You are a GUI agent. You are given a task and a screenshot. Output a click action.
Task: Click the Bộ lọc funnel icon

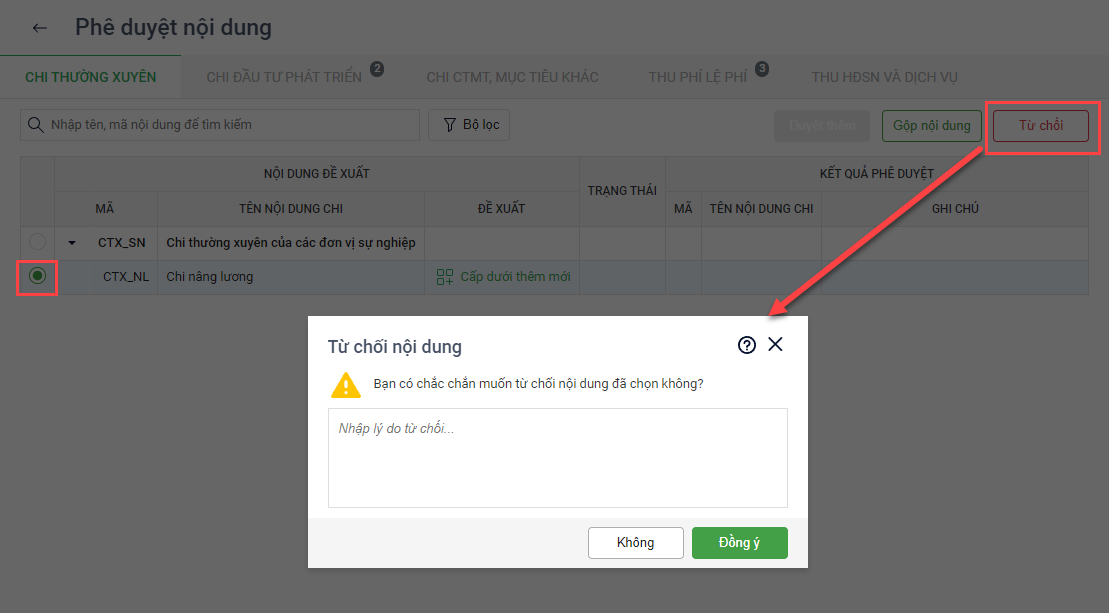click(449, 125)
